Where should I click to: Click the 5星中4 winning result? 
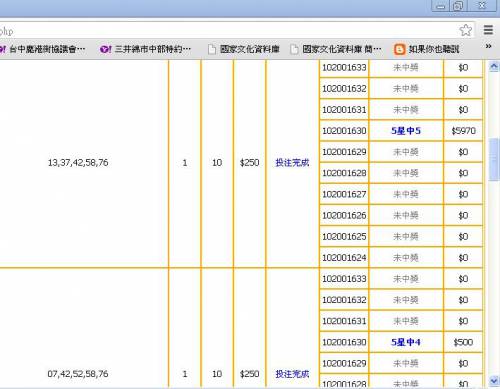coord(406,342)
